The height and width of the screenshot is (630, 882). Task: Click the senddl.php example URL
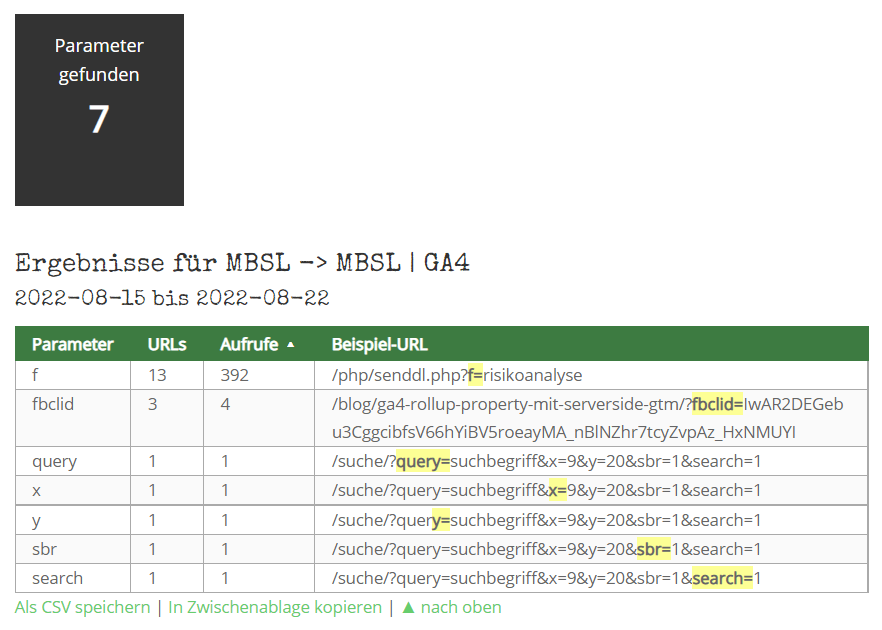point(456,375)
